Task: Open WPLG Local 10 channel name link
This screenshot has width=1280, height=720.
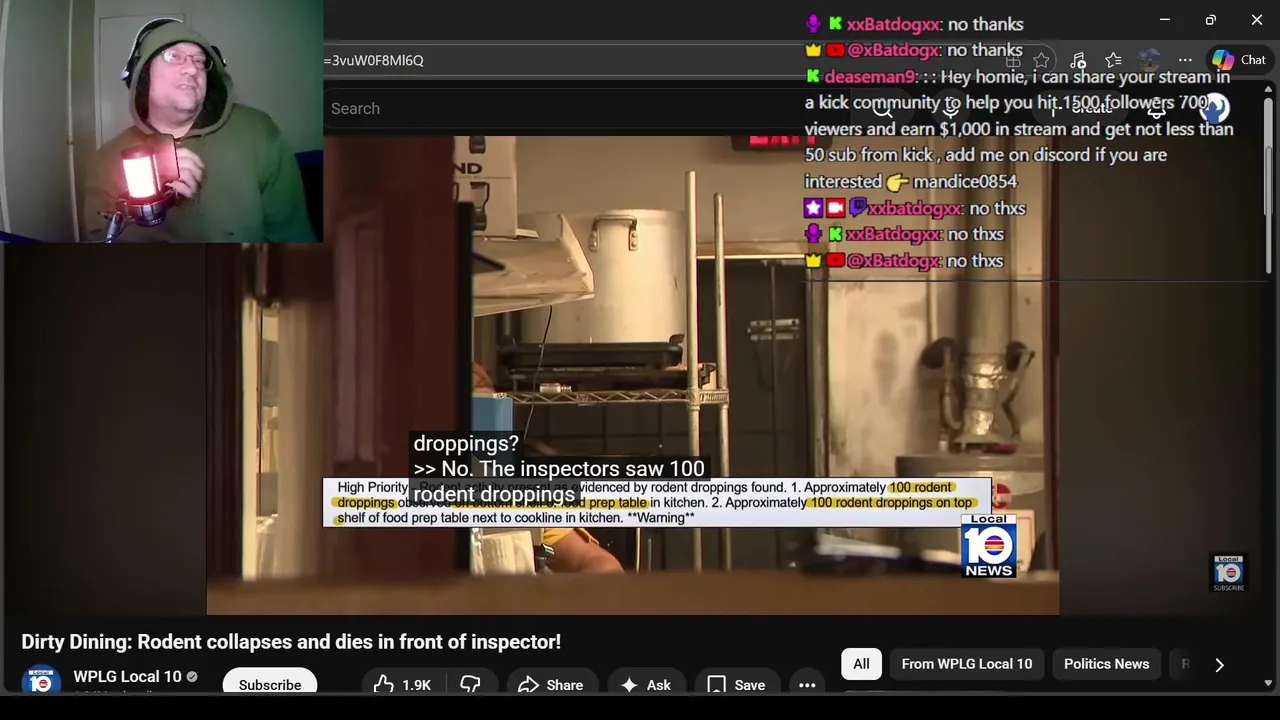Action: click(127, 676)
